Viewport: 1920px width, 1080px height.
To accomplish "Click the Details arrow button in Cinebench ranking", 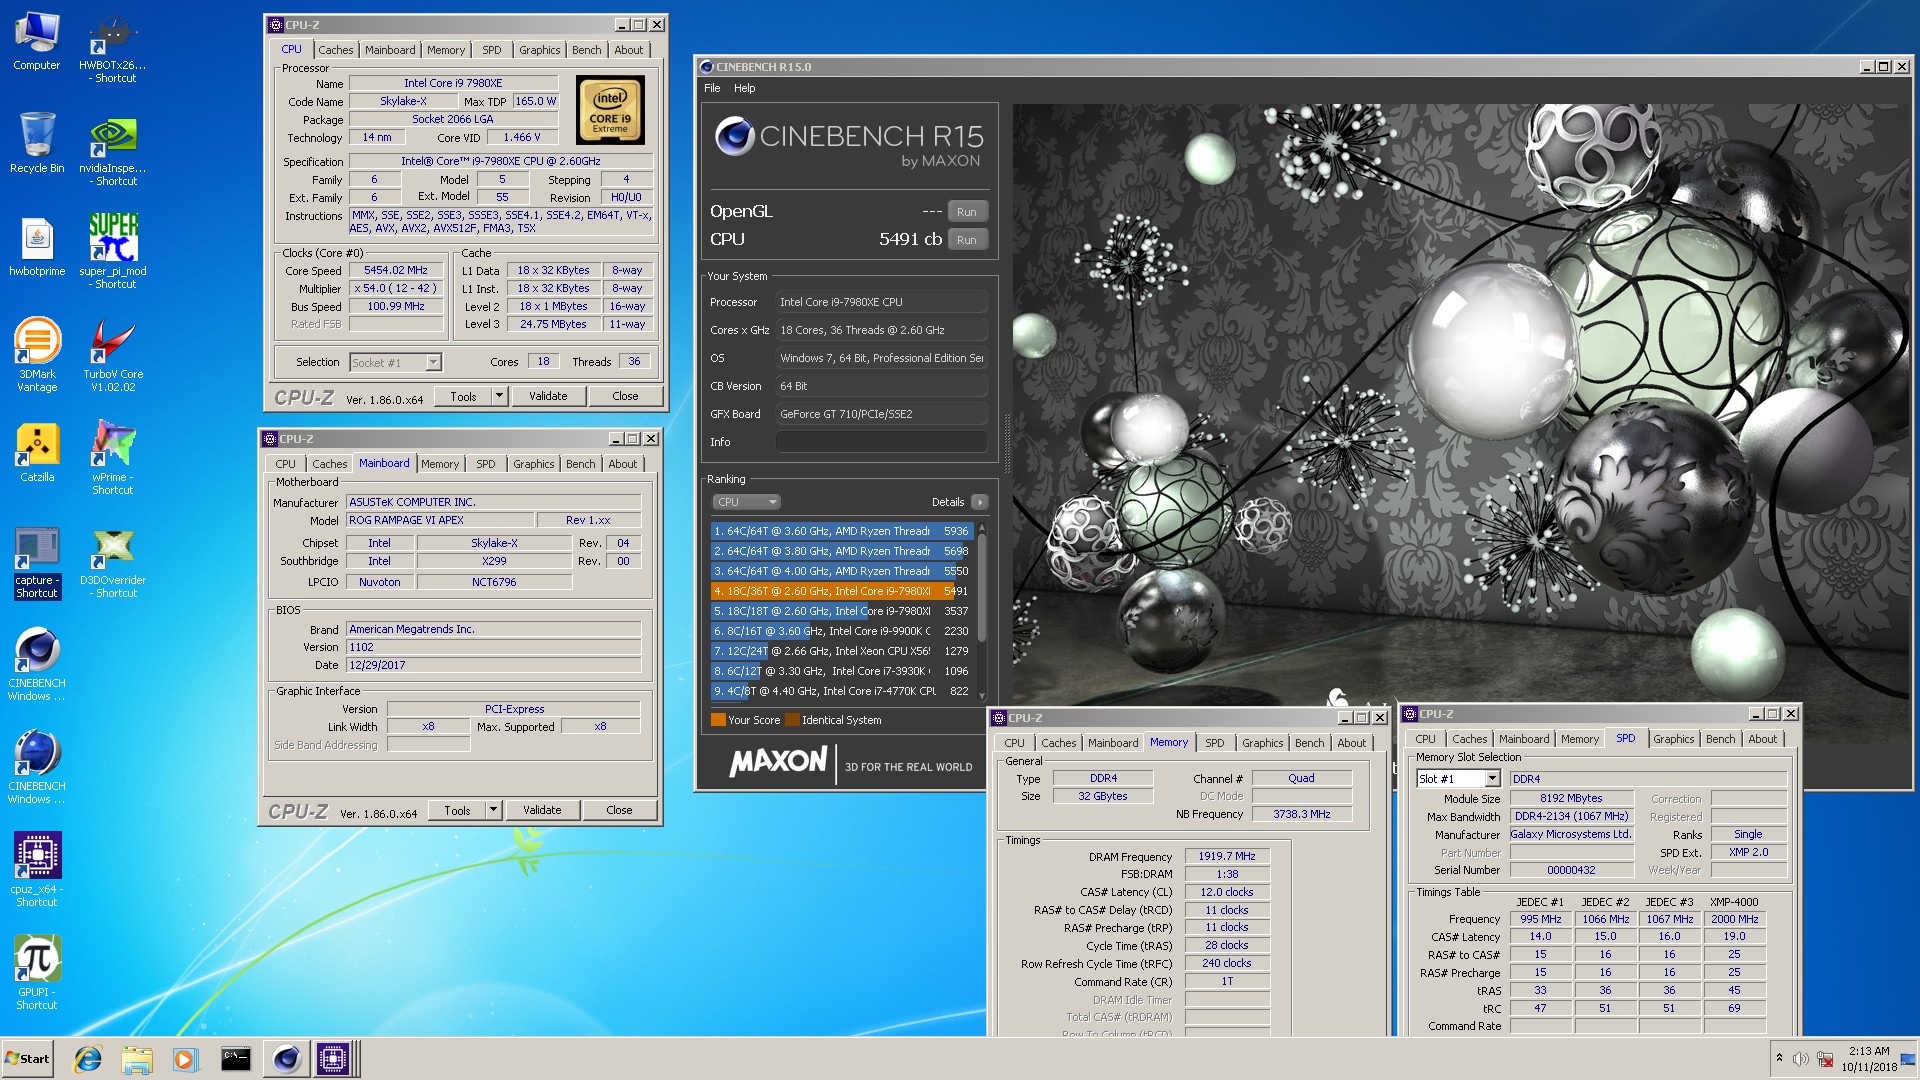I will [979, 502].
